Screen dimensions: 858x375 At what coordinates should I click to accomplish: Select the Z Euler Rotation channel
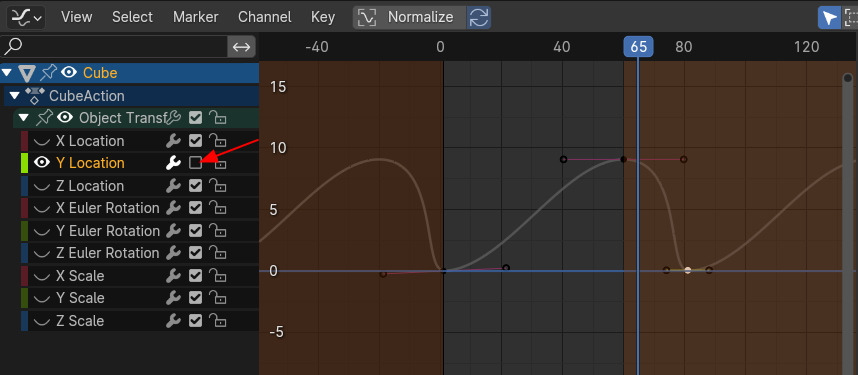[108, 253]
